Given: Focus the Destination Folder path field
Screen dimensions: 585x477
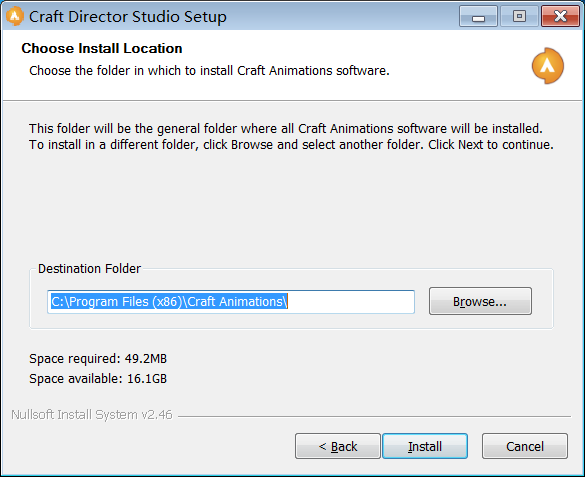Looking at the screenshot, I should tap(231, 302).
